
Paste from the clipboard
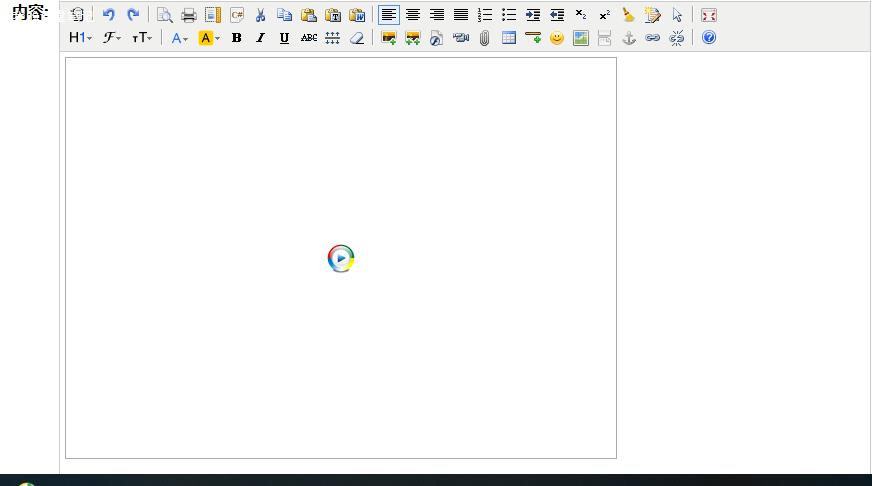[309, 15]
